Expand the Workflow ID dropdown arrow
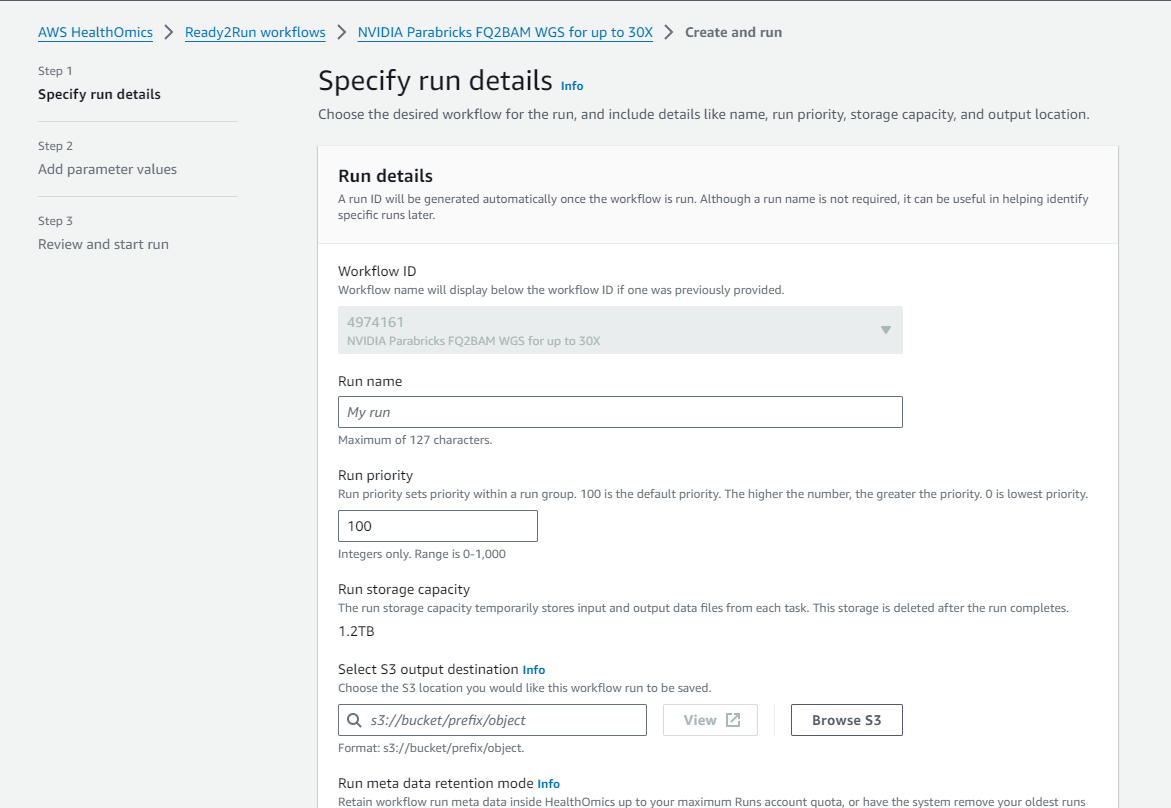This screenshot has width=1171, height=808. tap(885, 330)
